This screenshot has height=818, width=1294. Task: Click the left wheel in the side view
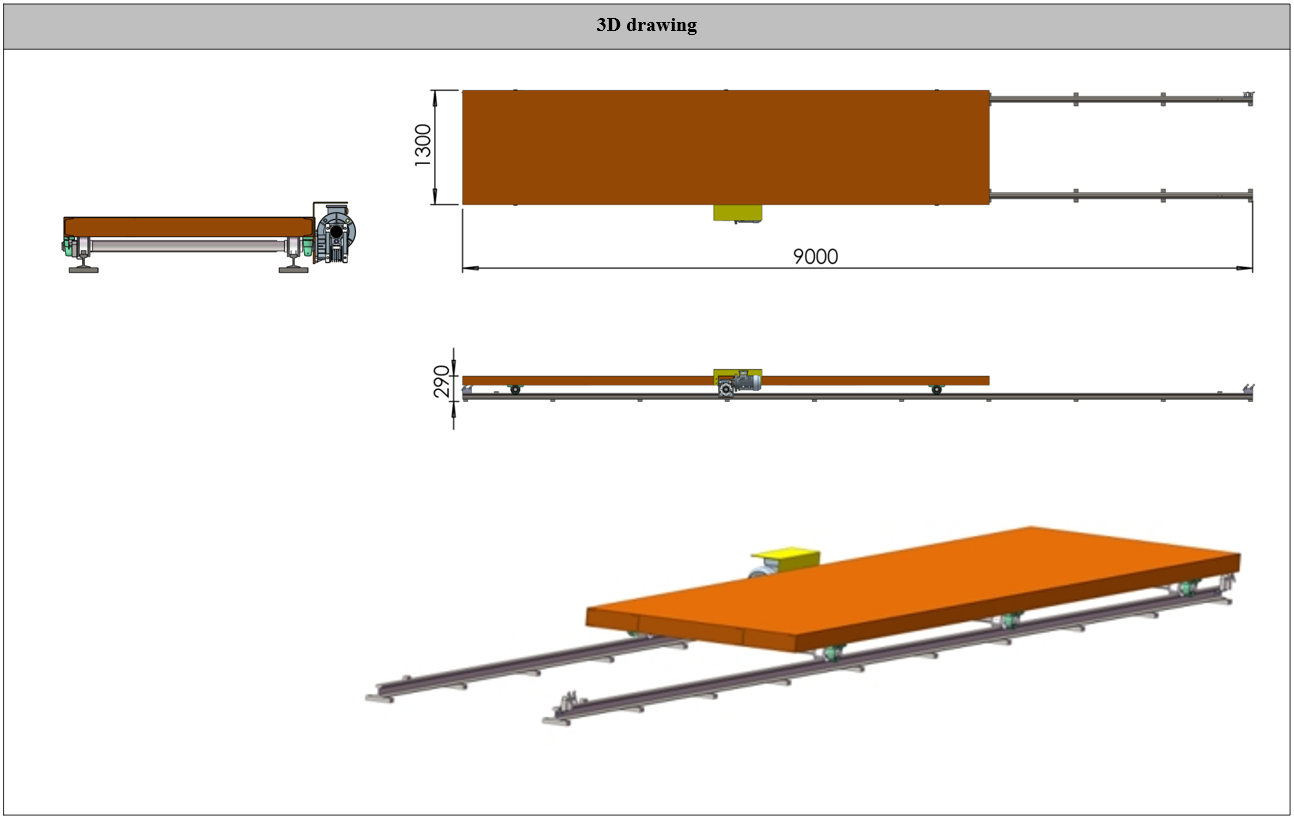[x=515, y=389]
